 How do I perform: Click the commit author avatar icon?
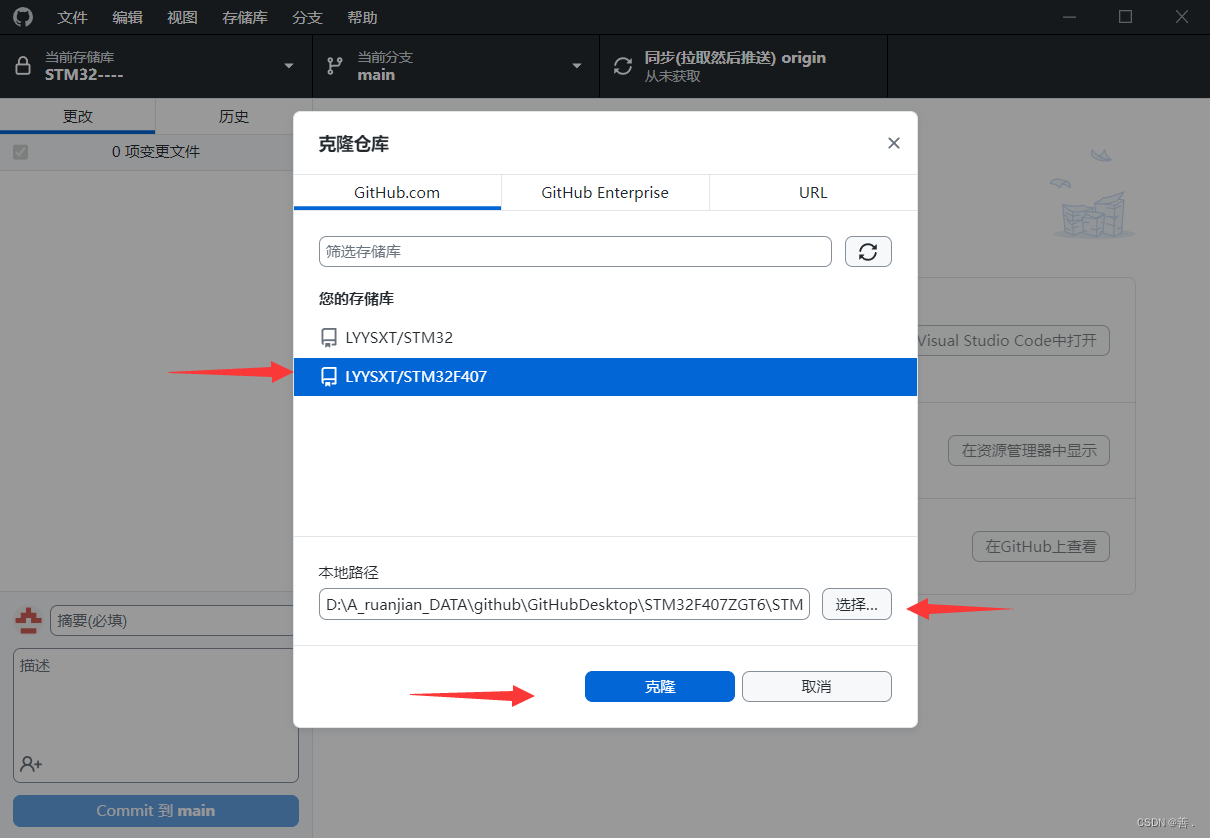[x=28, y=620]
